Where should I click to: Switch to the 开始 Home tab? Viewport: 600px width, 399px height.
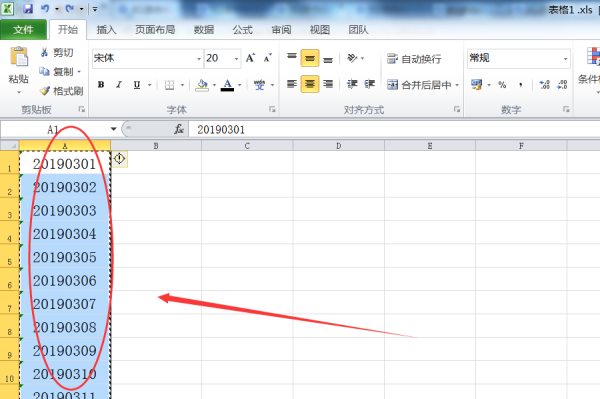click(68, 29)
